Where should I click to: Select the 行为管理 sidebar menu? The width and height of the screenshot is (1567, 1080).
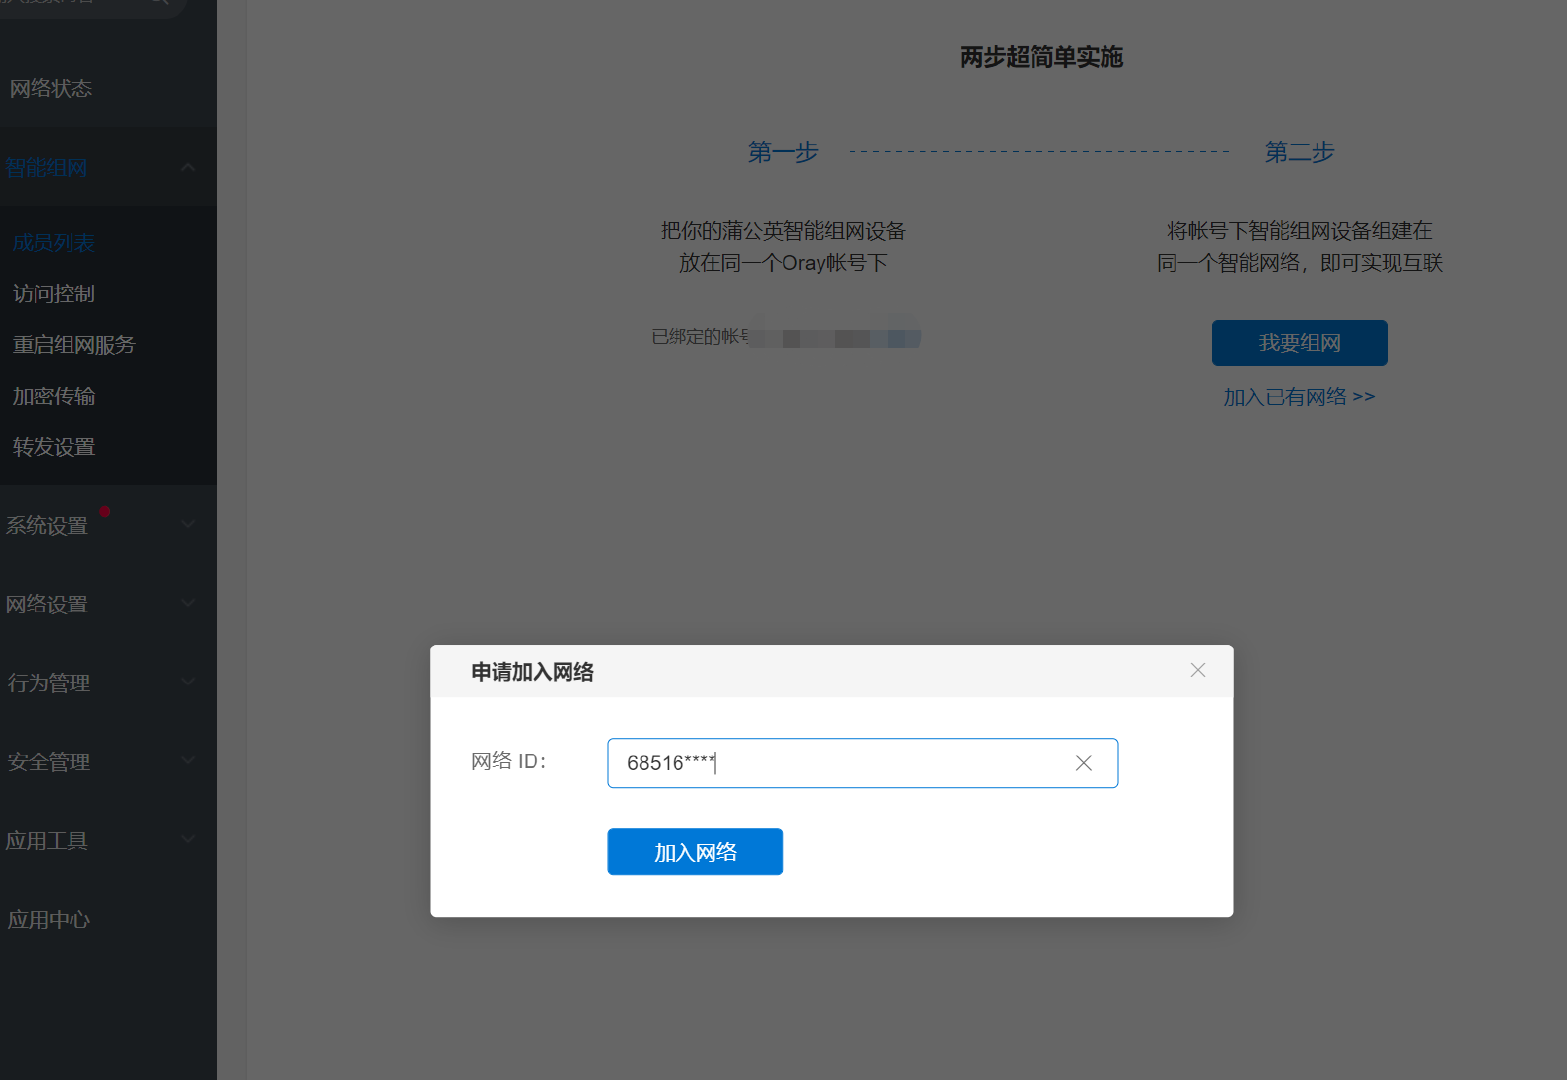(x=49, y=683)
